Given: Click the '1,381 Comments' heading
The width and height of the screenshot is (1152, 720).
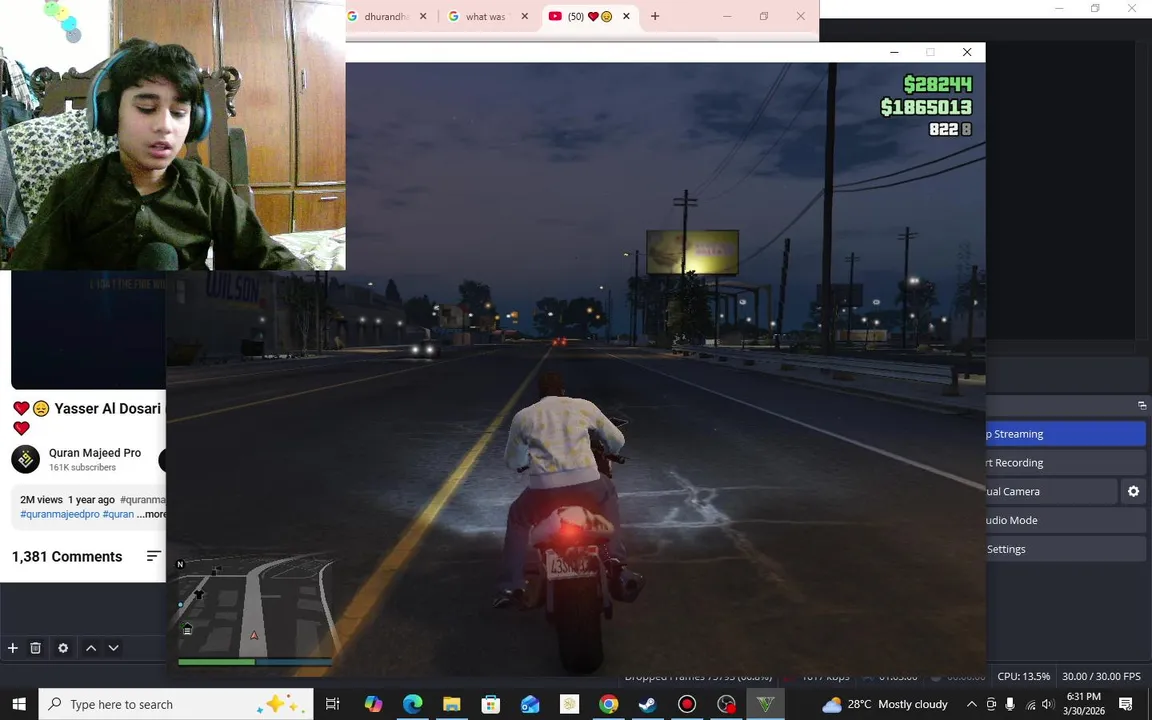Looking at the screenshot, I should pos(67,556).
